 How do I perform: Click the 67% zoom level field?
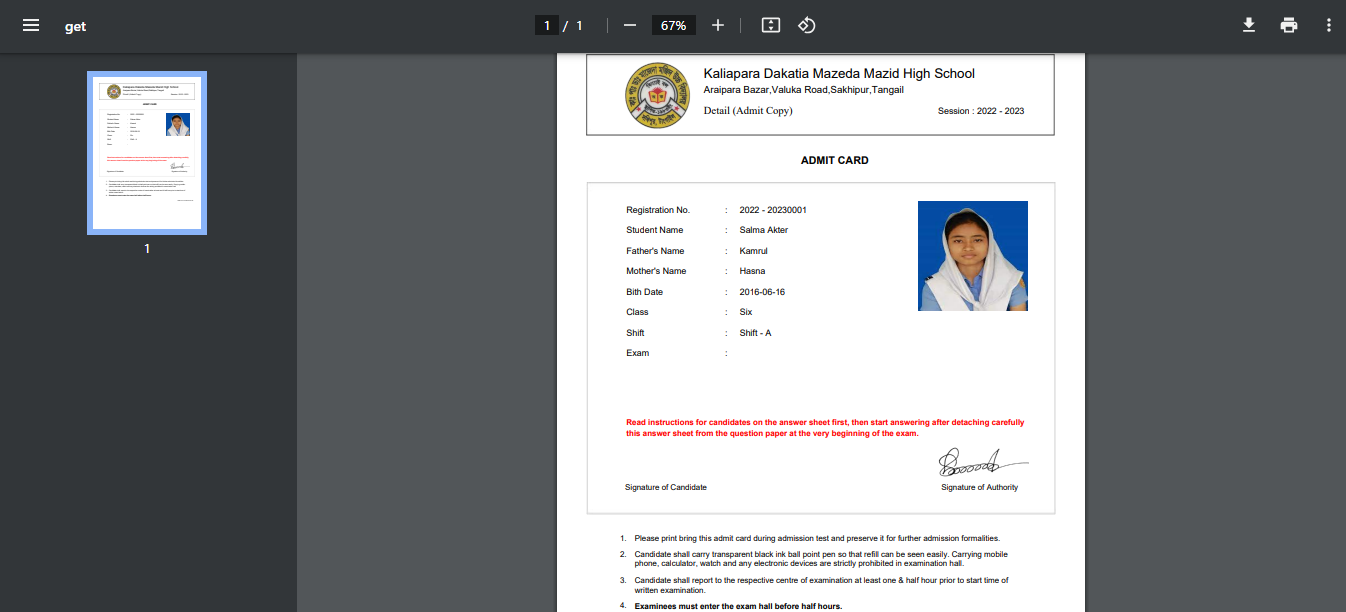pyautogui.click(x=673, y=25)
